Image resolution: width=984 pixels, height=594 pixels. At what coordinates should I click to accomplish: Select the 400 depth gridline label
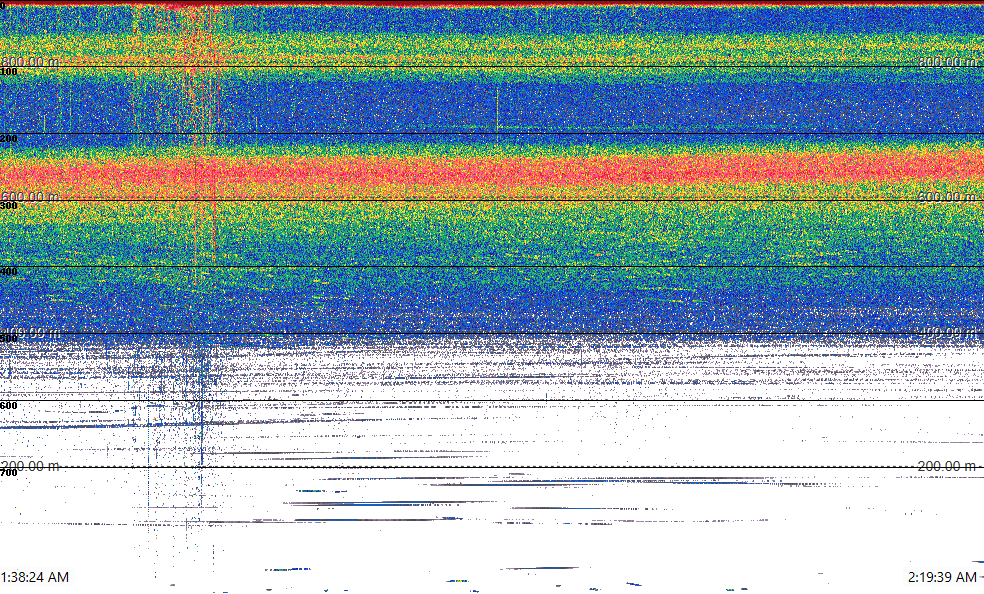[9, 272]
